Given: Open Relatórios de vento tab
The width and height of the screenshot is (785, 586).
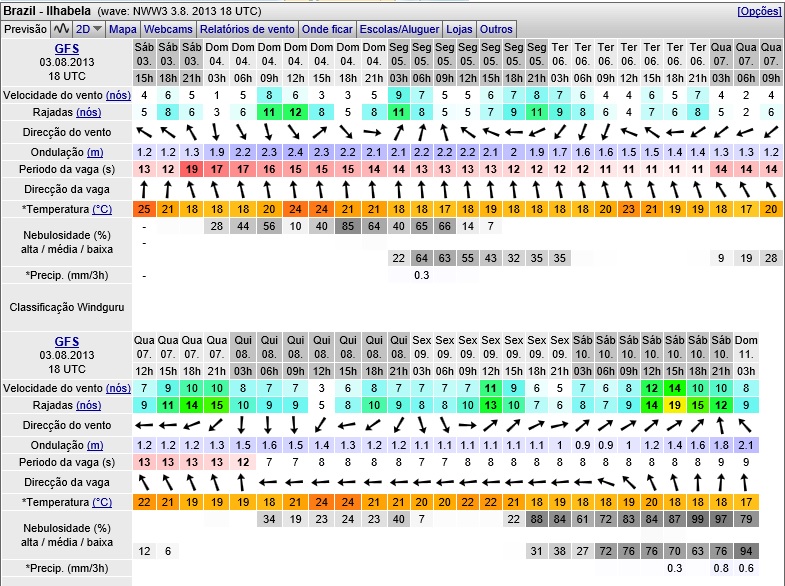Looking at the screenshot, I should [x=247, y=29].
